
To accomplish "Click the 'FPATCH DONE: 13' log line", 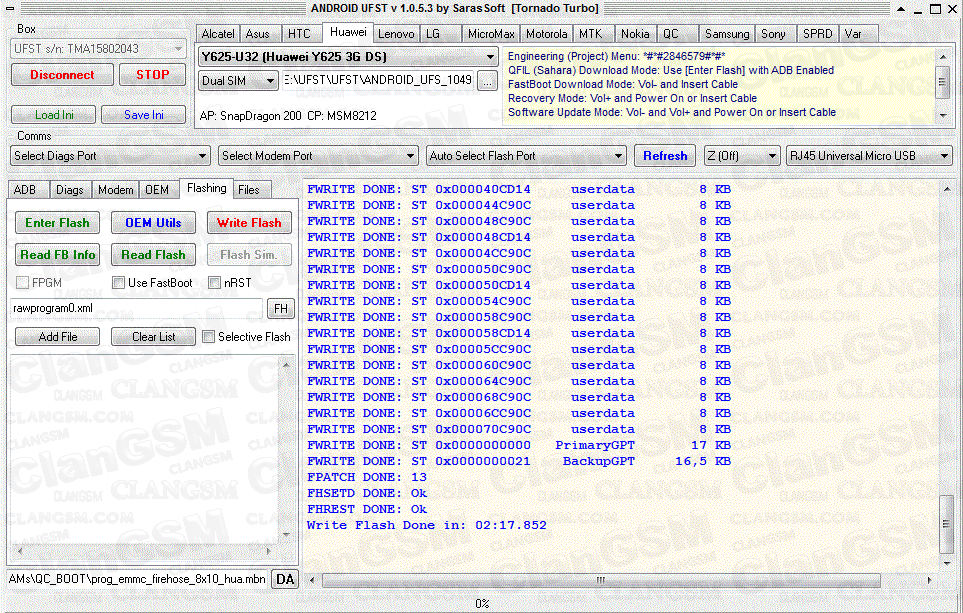I will pos(367,477).
